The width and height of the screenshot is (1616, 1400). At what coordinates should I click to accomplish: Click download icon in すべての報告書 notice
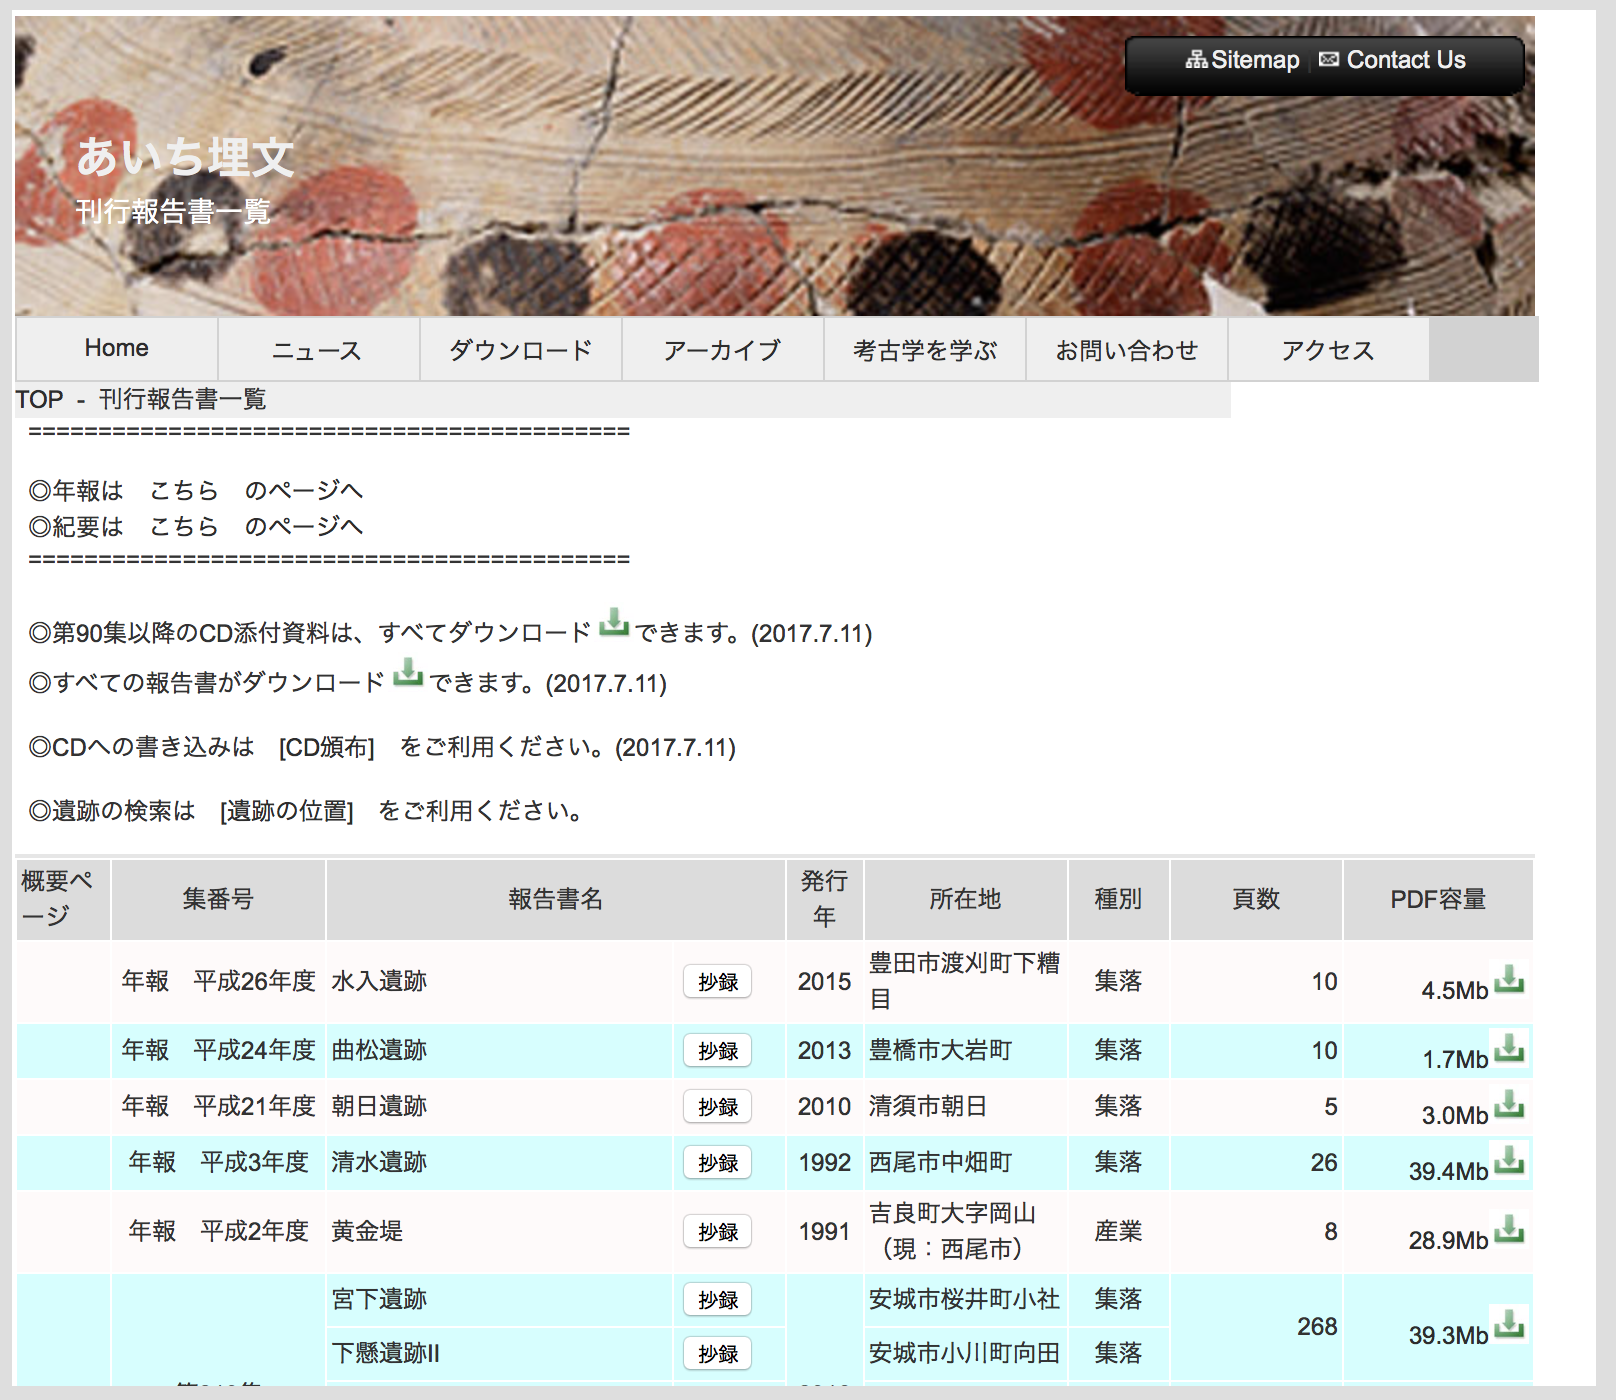tap(408, 672)
